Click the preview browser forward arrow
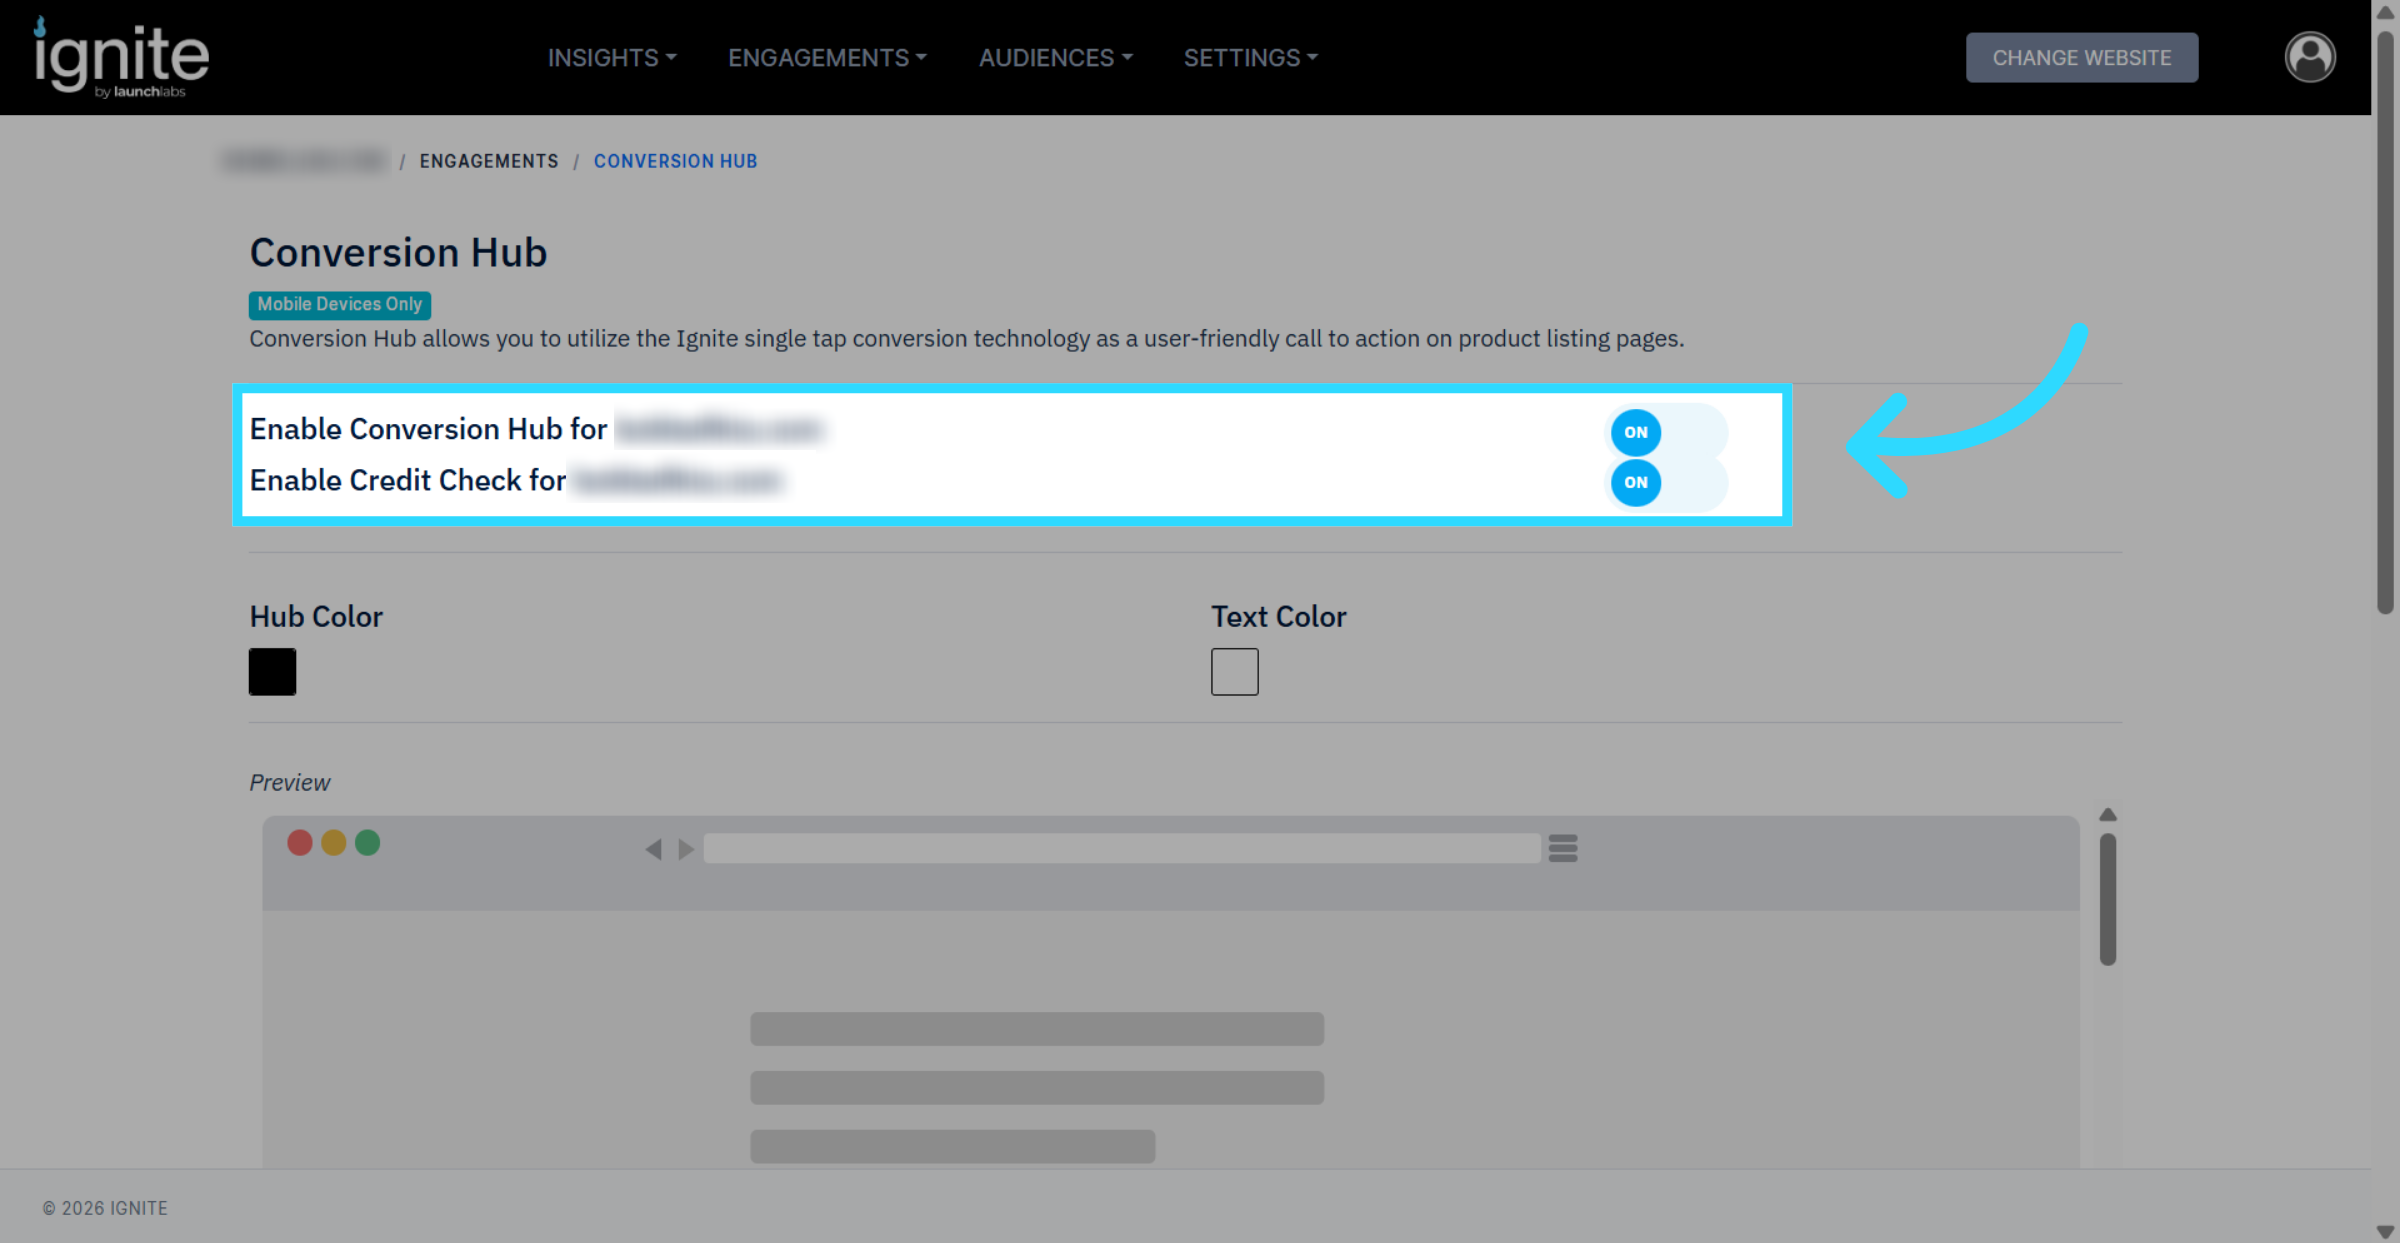The height and width of the screenshot is (1243, 2400). [x=686, y=849]
